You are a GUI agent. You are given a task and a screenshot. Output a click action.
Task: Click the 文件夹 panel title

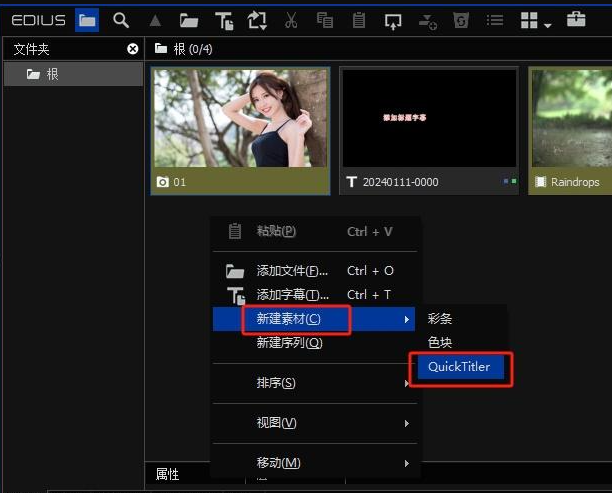click(x=31, y=49)
